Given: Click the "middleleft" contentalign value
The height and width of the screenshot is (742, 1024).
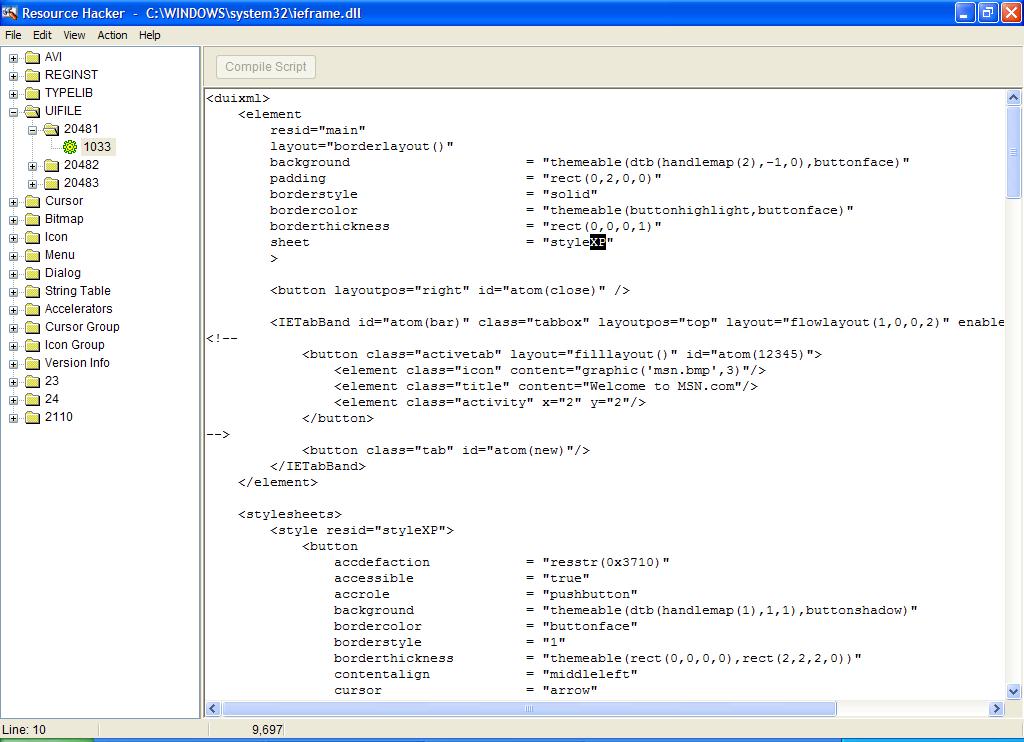Looking at the screenshot, I should coord(590,675).
